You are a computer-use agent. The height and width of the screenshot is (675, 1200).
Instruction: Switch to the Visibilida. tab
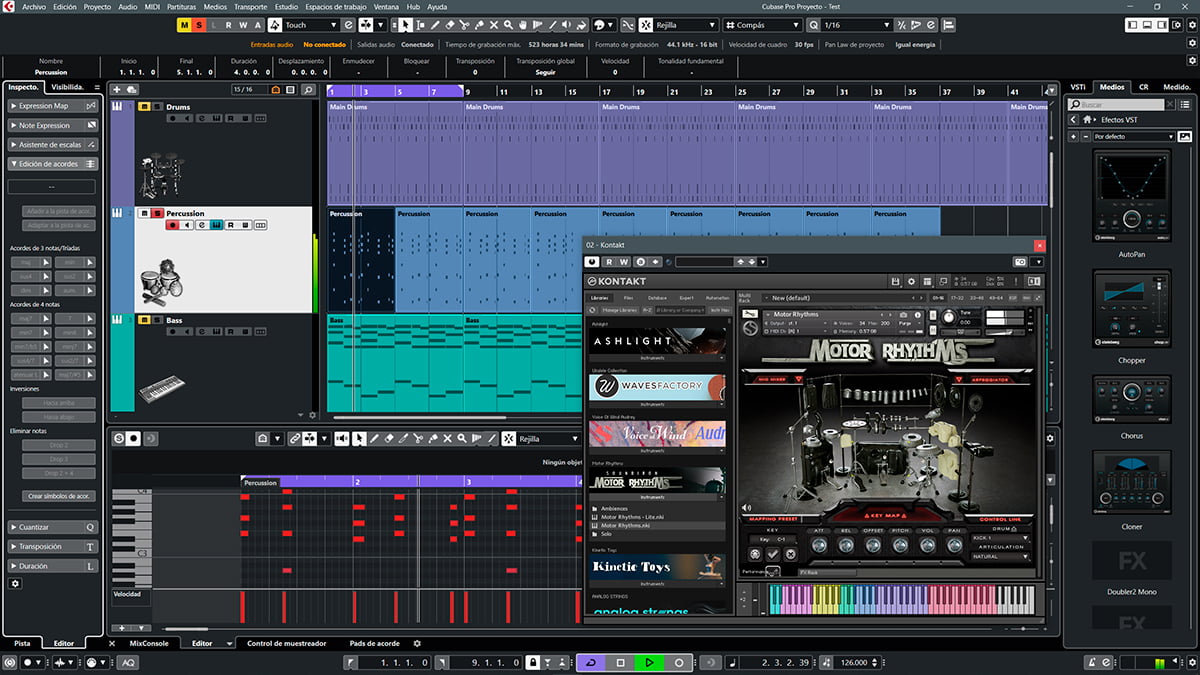tap(69, 87)
